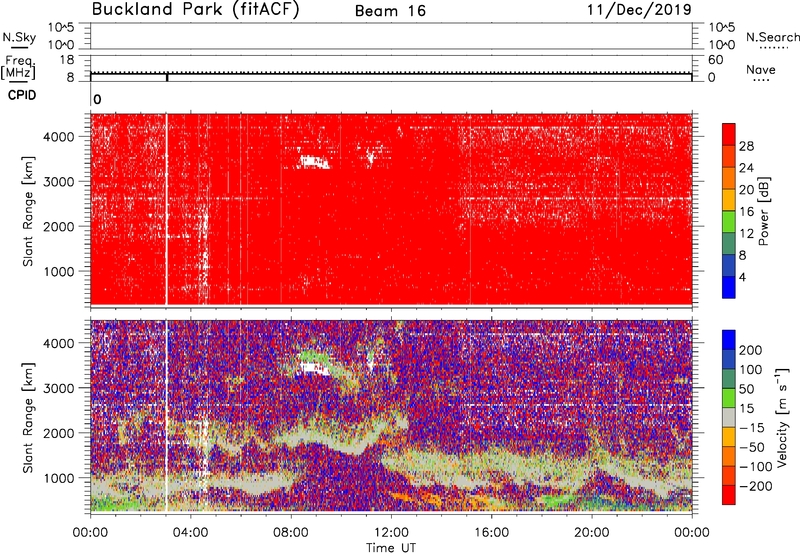Click the CPID value '0'

click(x=97, y=100)
